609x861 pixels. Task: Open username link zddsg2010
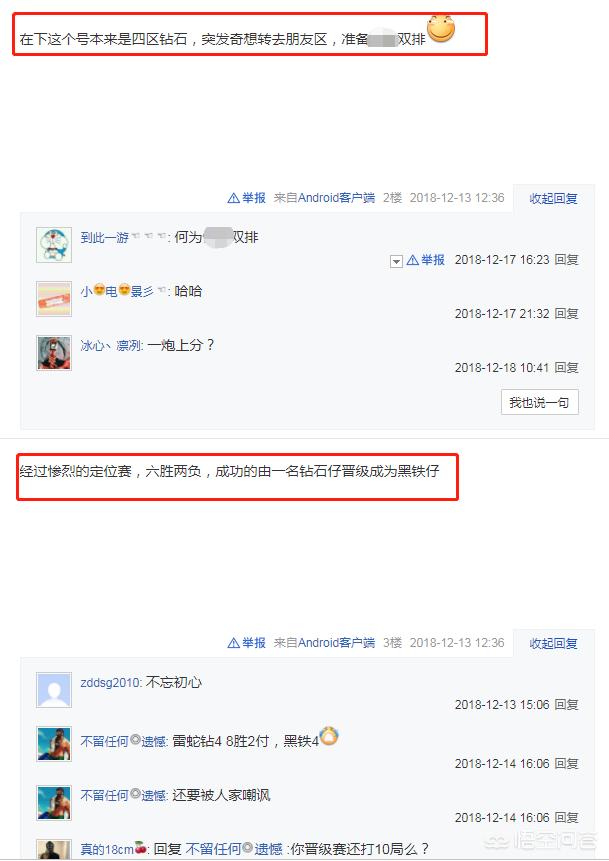[111, 683]
